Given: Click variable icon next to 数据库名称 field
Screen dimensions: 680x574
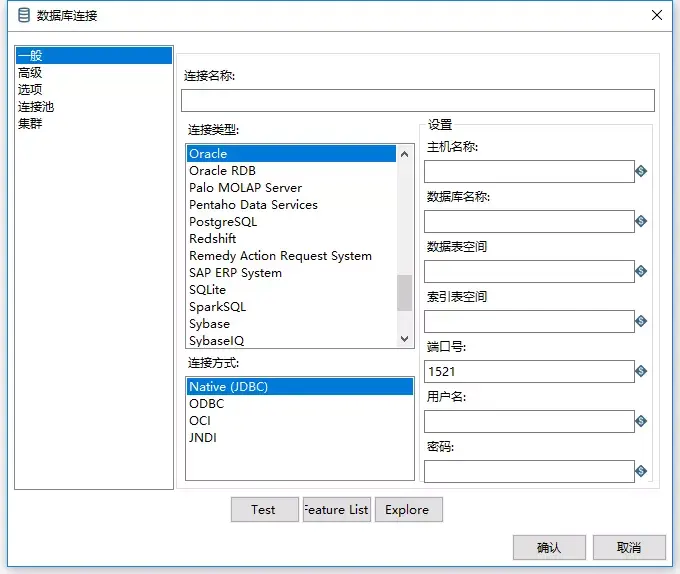Looking at the screenshot, I should click(641, 221).
